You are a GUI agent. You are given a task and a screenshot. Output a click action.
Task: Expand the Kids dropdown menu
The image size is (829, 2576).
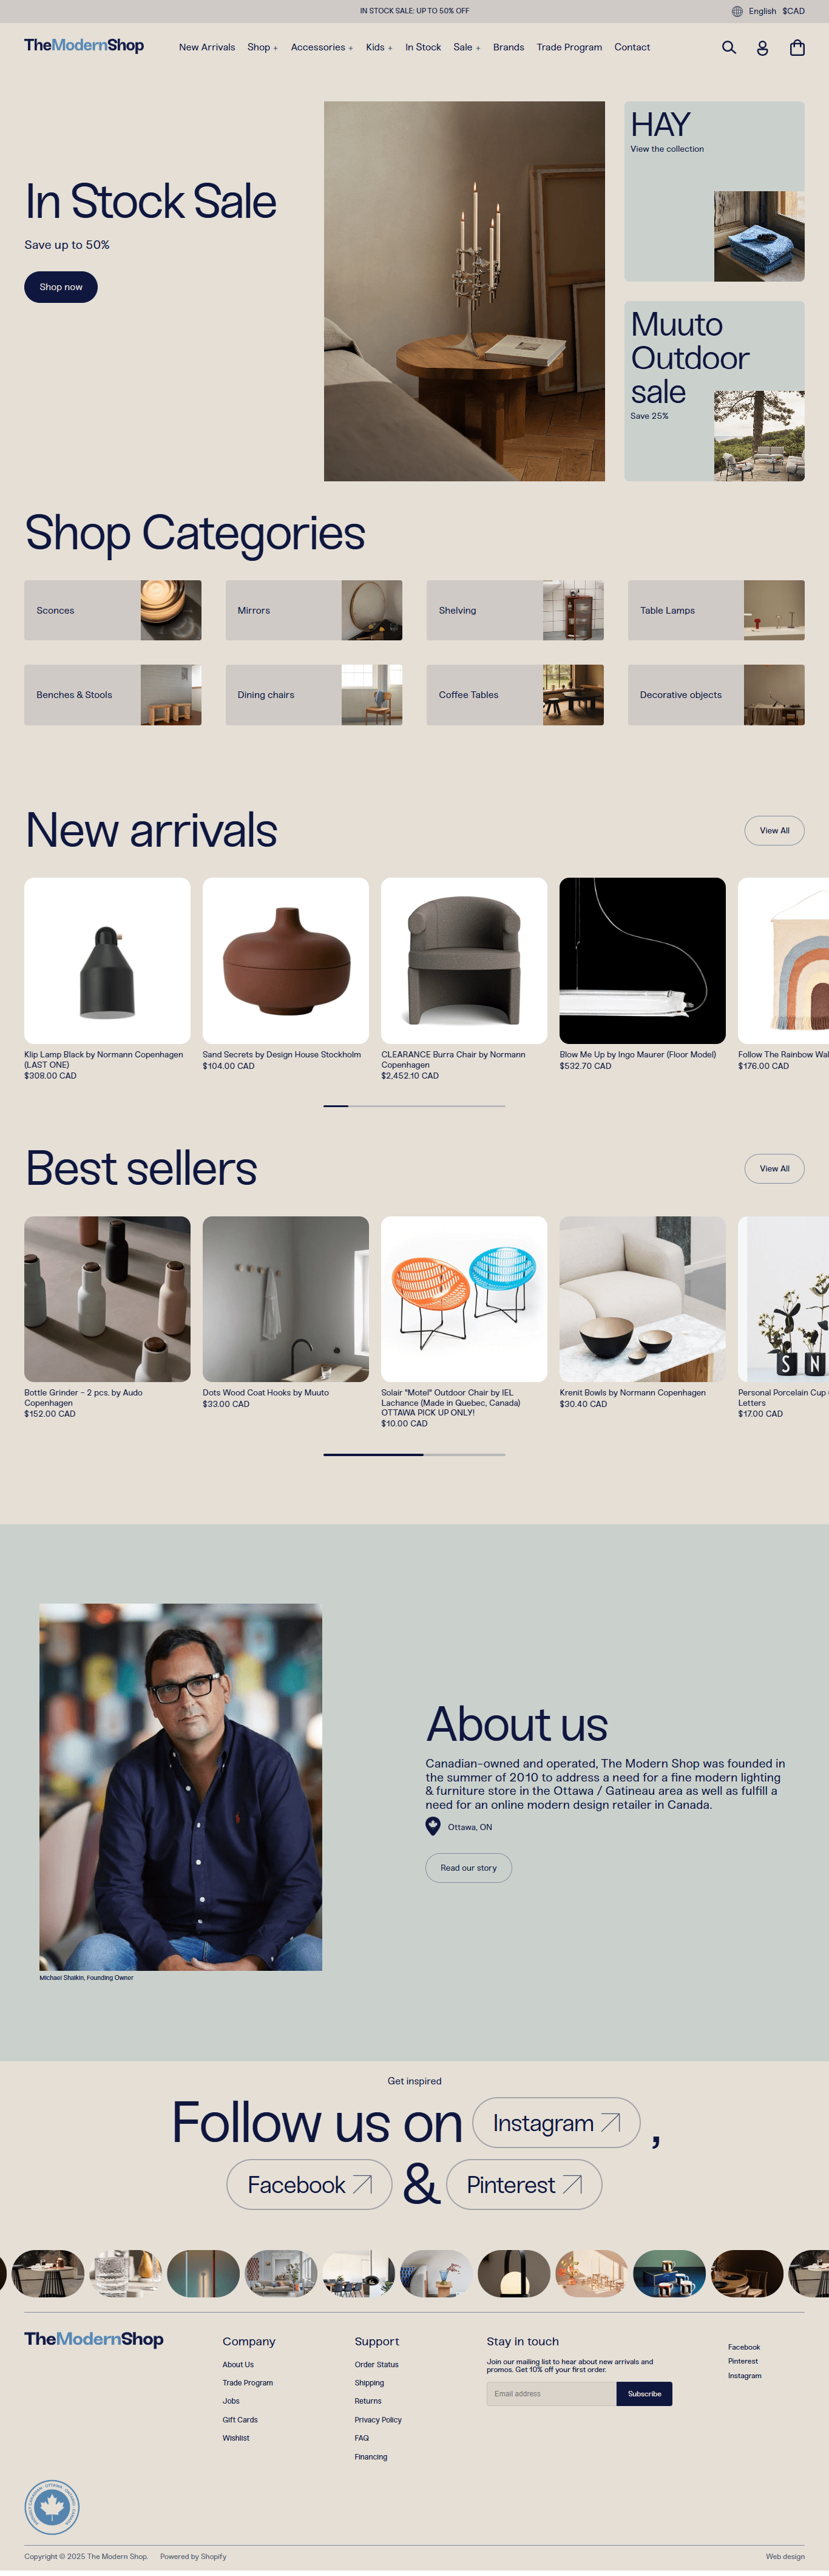(x=379, y=47)
